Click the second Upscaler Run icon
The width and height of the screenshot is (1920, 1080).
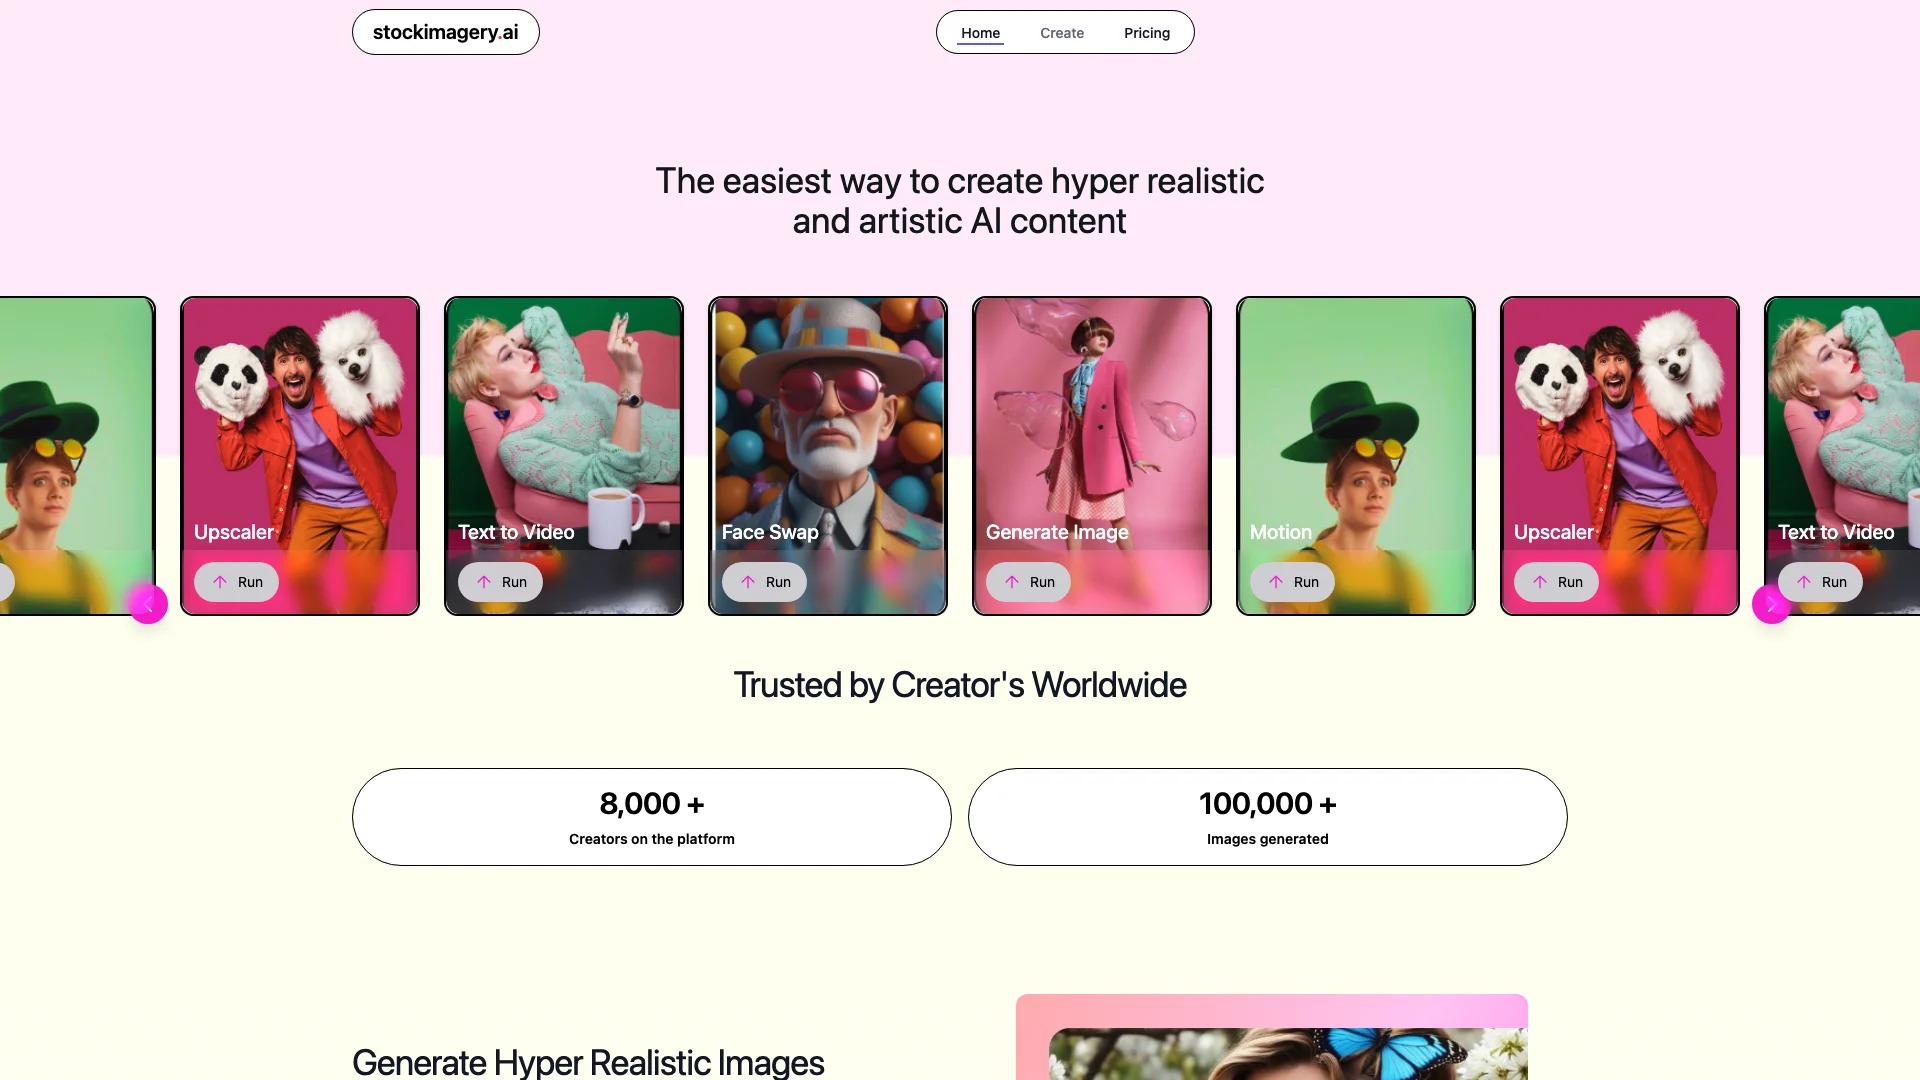click(x=1540, y=582)
